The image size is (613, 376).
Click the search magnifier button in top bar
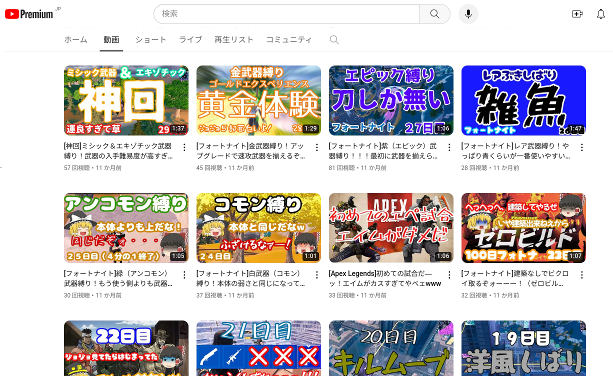tap(434, 14)
